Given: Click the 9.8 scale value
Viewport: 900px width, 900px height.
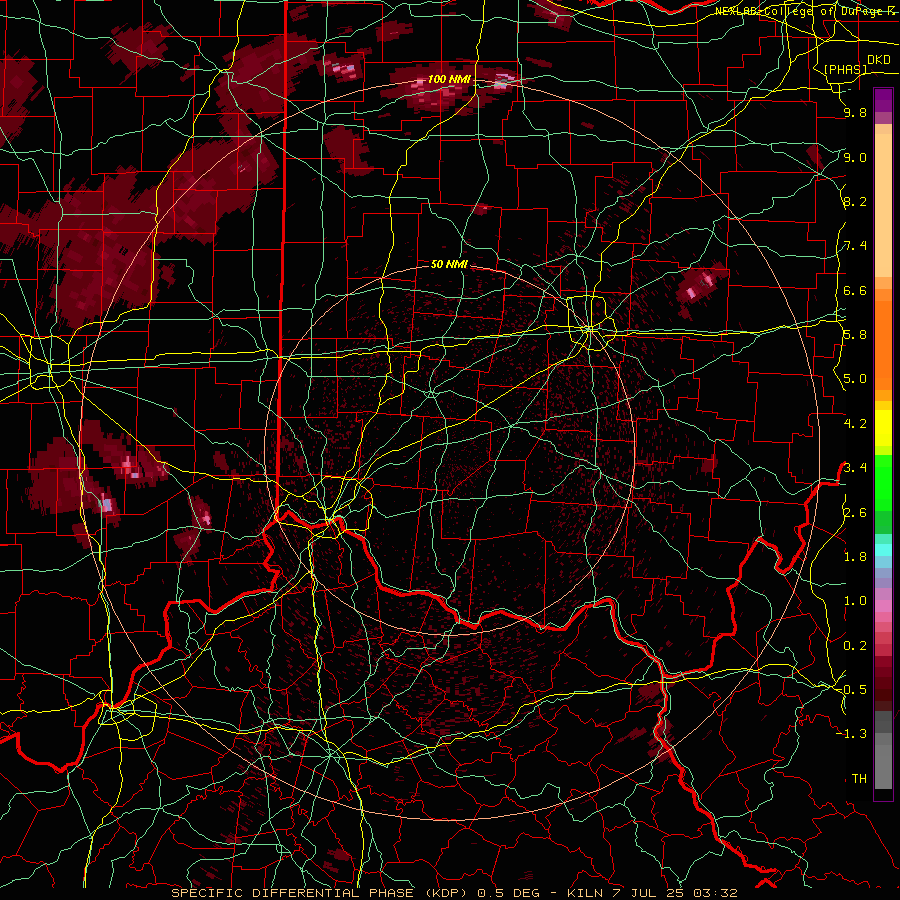Looking at the screenshot, I should (855, 113).
